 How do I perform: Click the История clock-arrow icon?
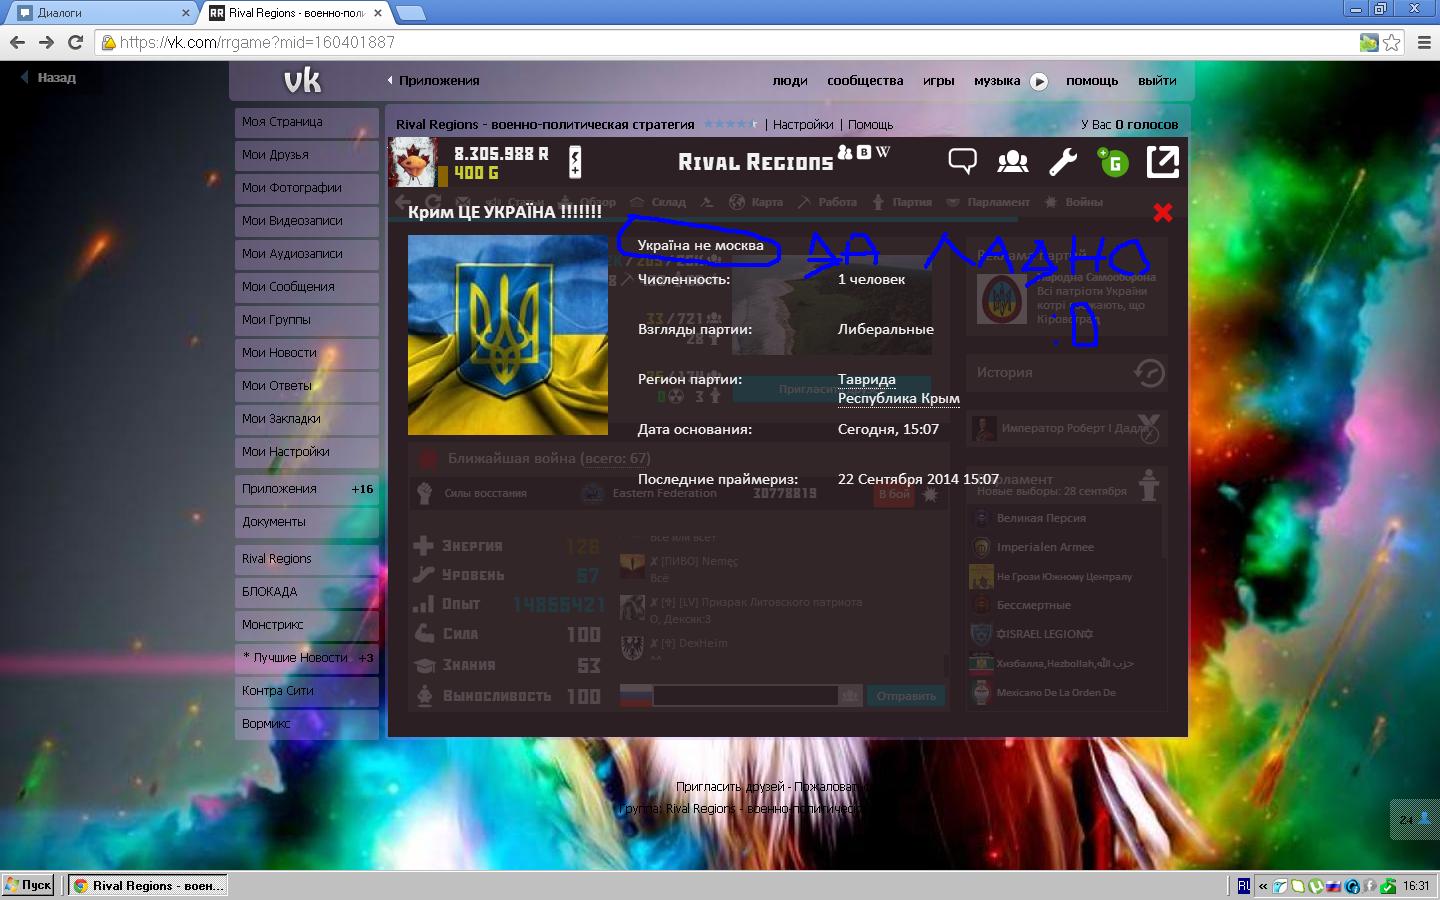[1149, 373]
